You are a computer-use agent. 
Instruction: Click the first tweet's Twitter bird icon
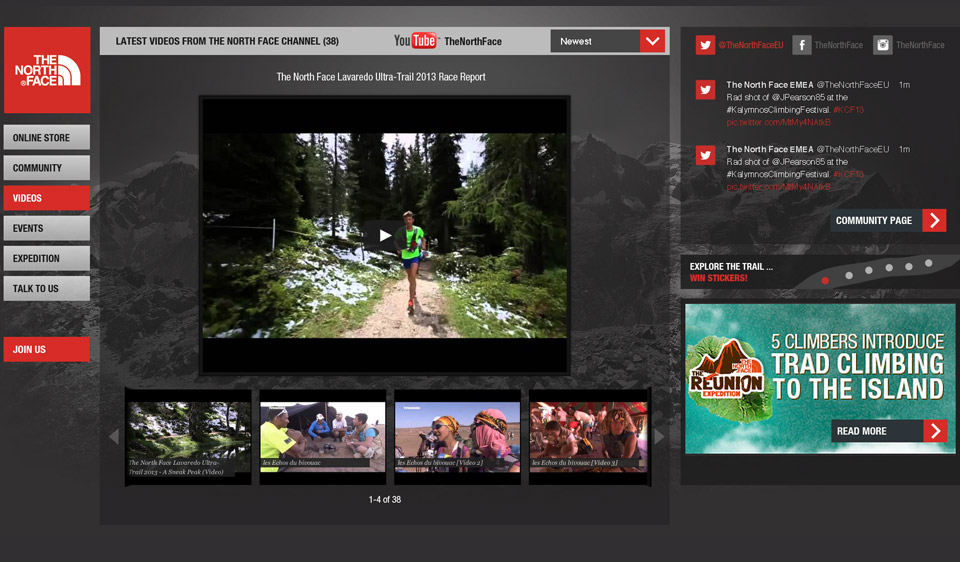(705, 90)
